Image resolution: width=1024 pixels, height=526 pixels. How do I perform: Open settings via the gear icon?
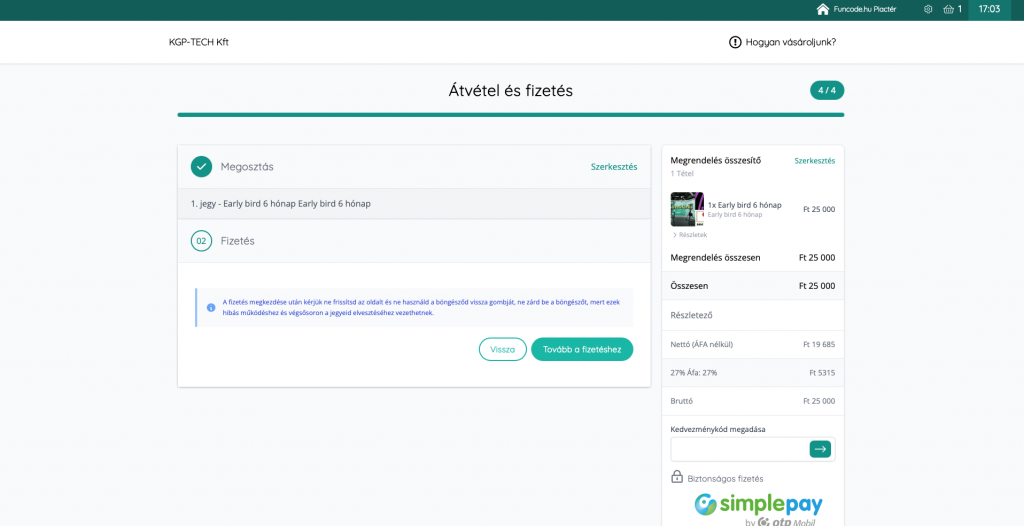928,9
